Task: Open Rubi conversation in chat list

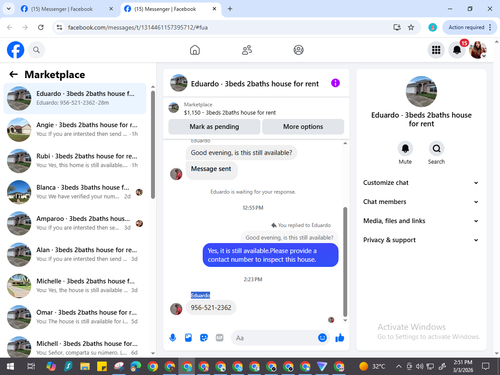Action: pyautogui.click(x=75, y=161)
